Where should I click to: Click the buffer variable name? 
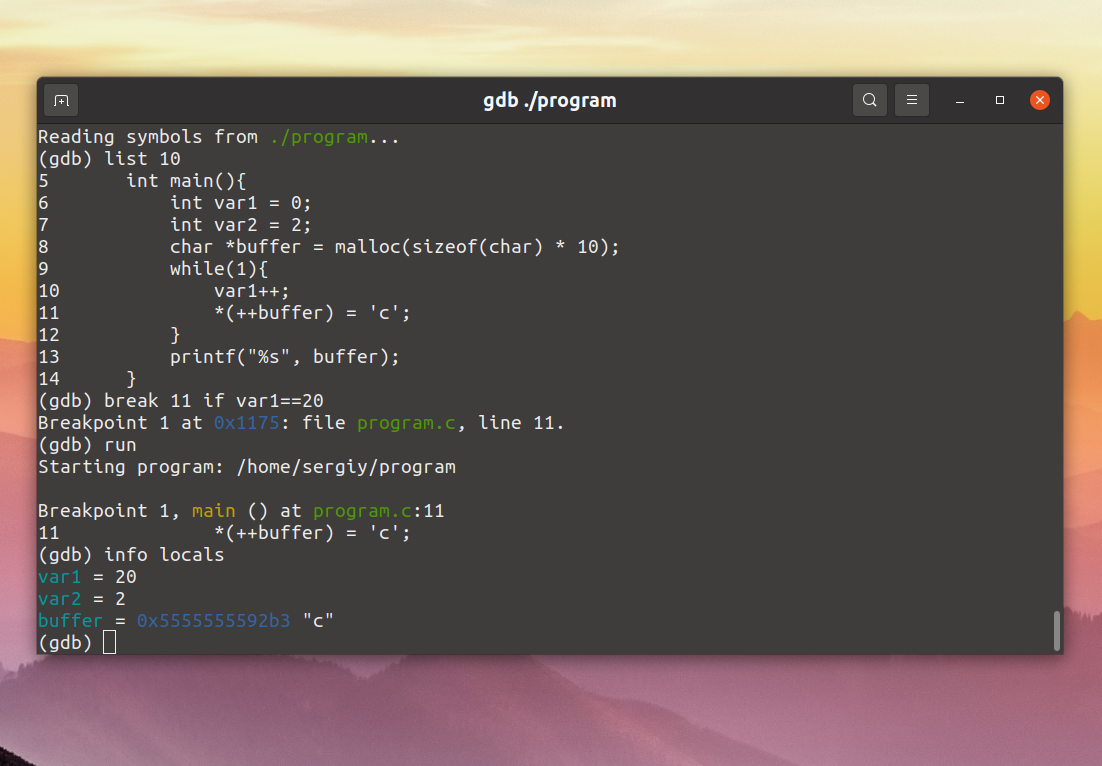point(70,621)
